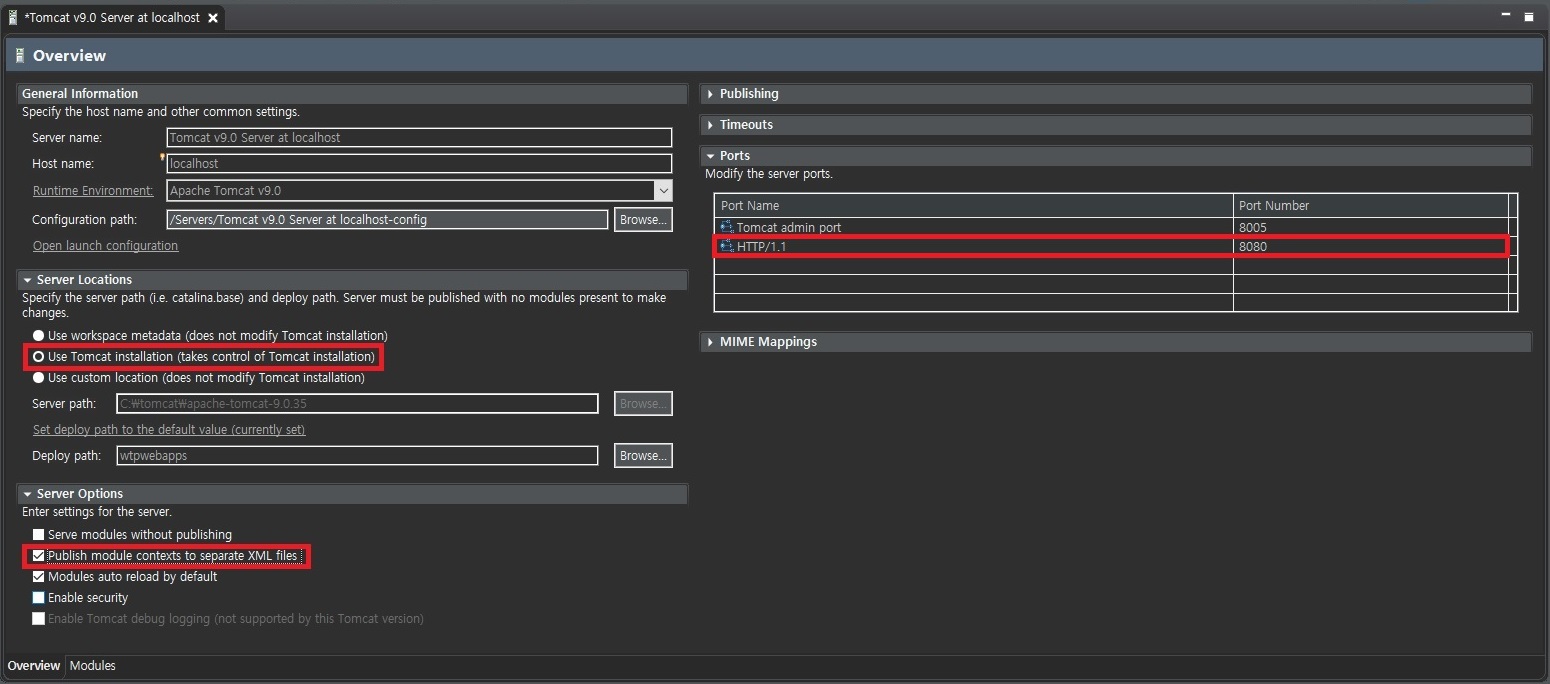
Task: Click the Deploy path field wtpwebapps
Action: click(x=357, y=455)
